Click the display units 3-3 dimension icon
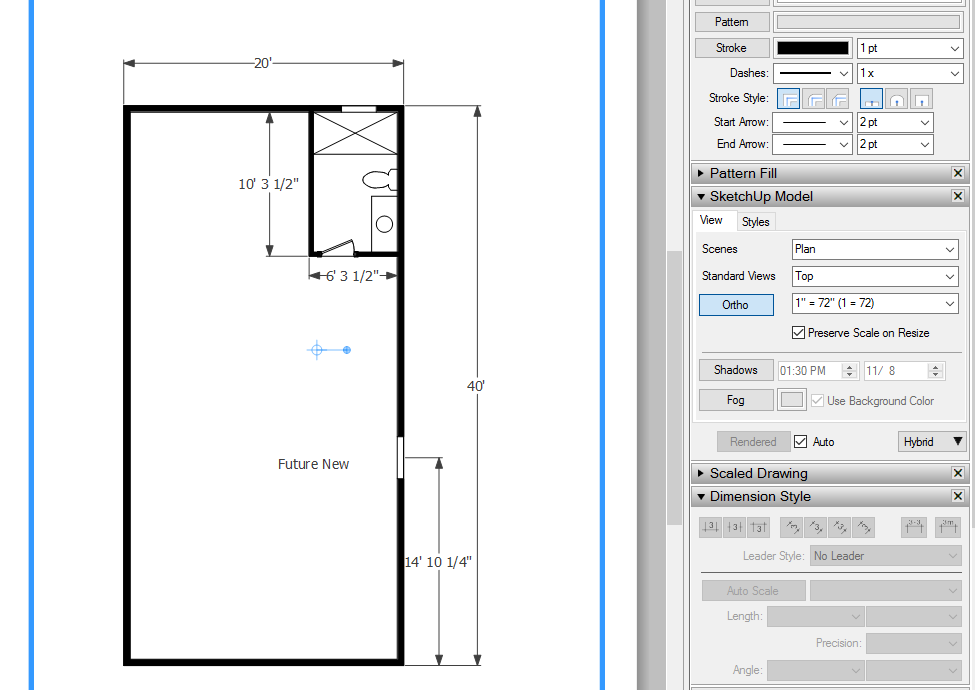The image size is (975, 690). click(x=914, y=527)
